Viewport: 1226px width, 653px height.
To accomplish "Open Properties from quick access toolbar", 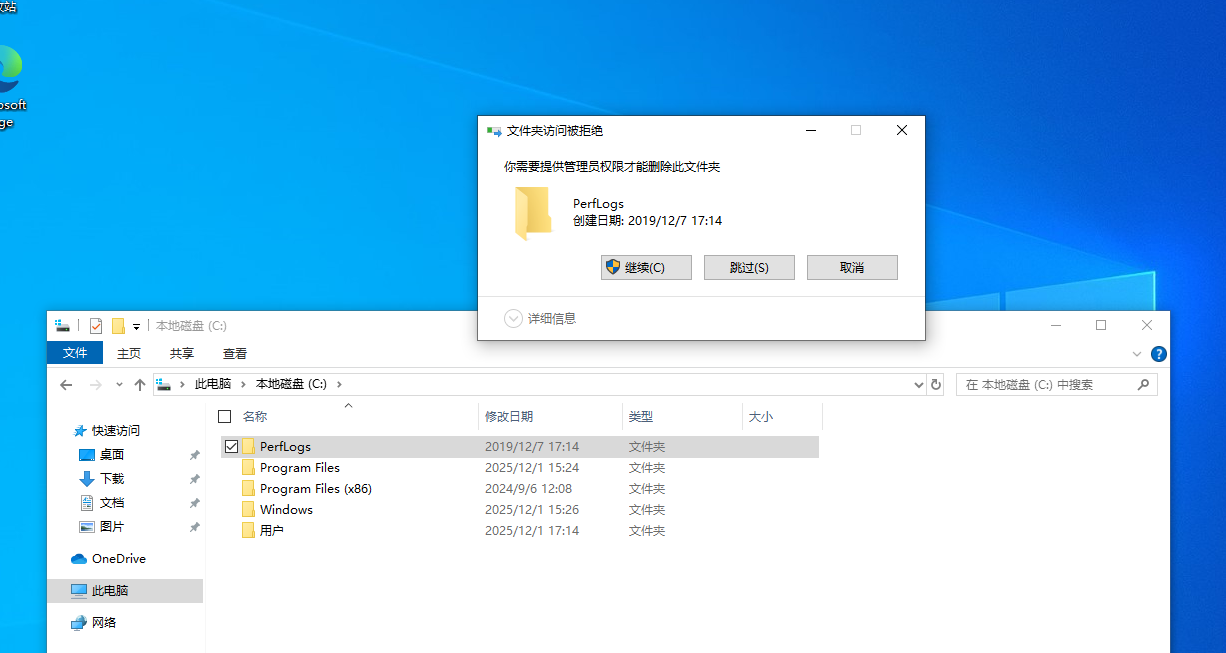I will click(95, 325).
